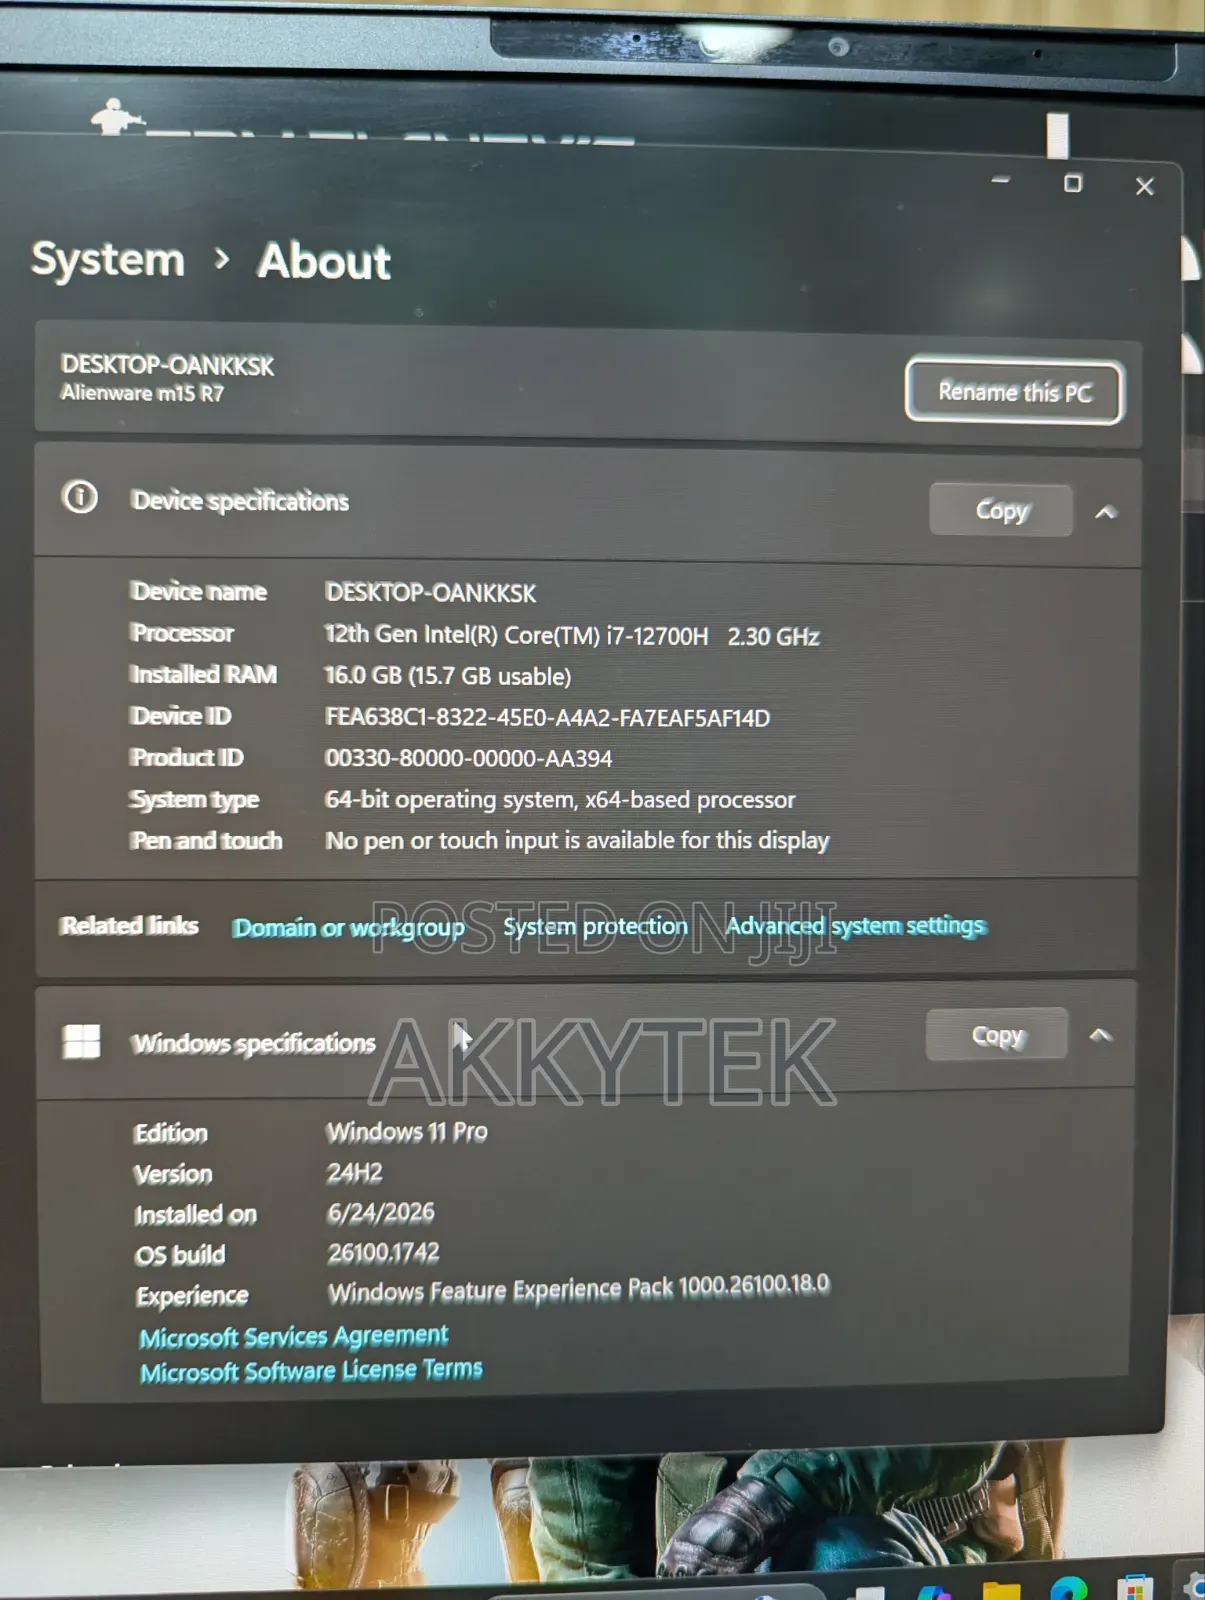This screenshot has width=1205, height=1600.
Task: Collapse the Windows specifications section
Action: coord(1100,1035)
